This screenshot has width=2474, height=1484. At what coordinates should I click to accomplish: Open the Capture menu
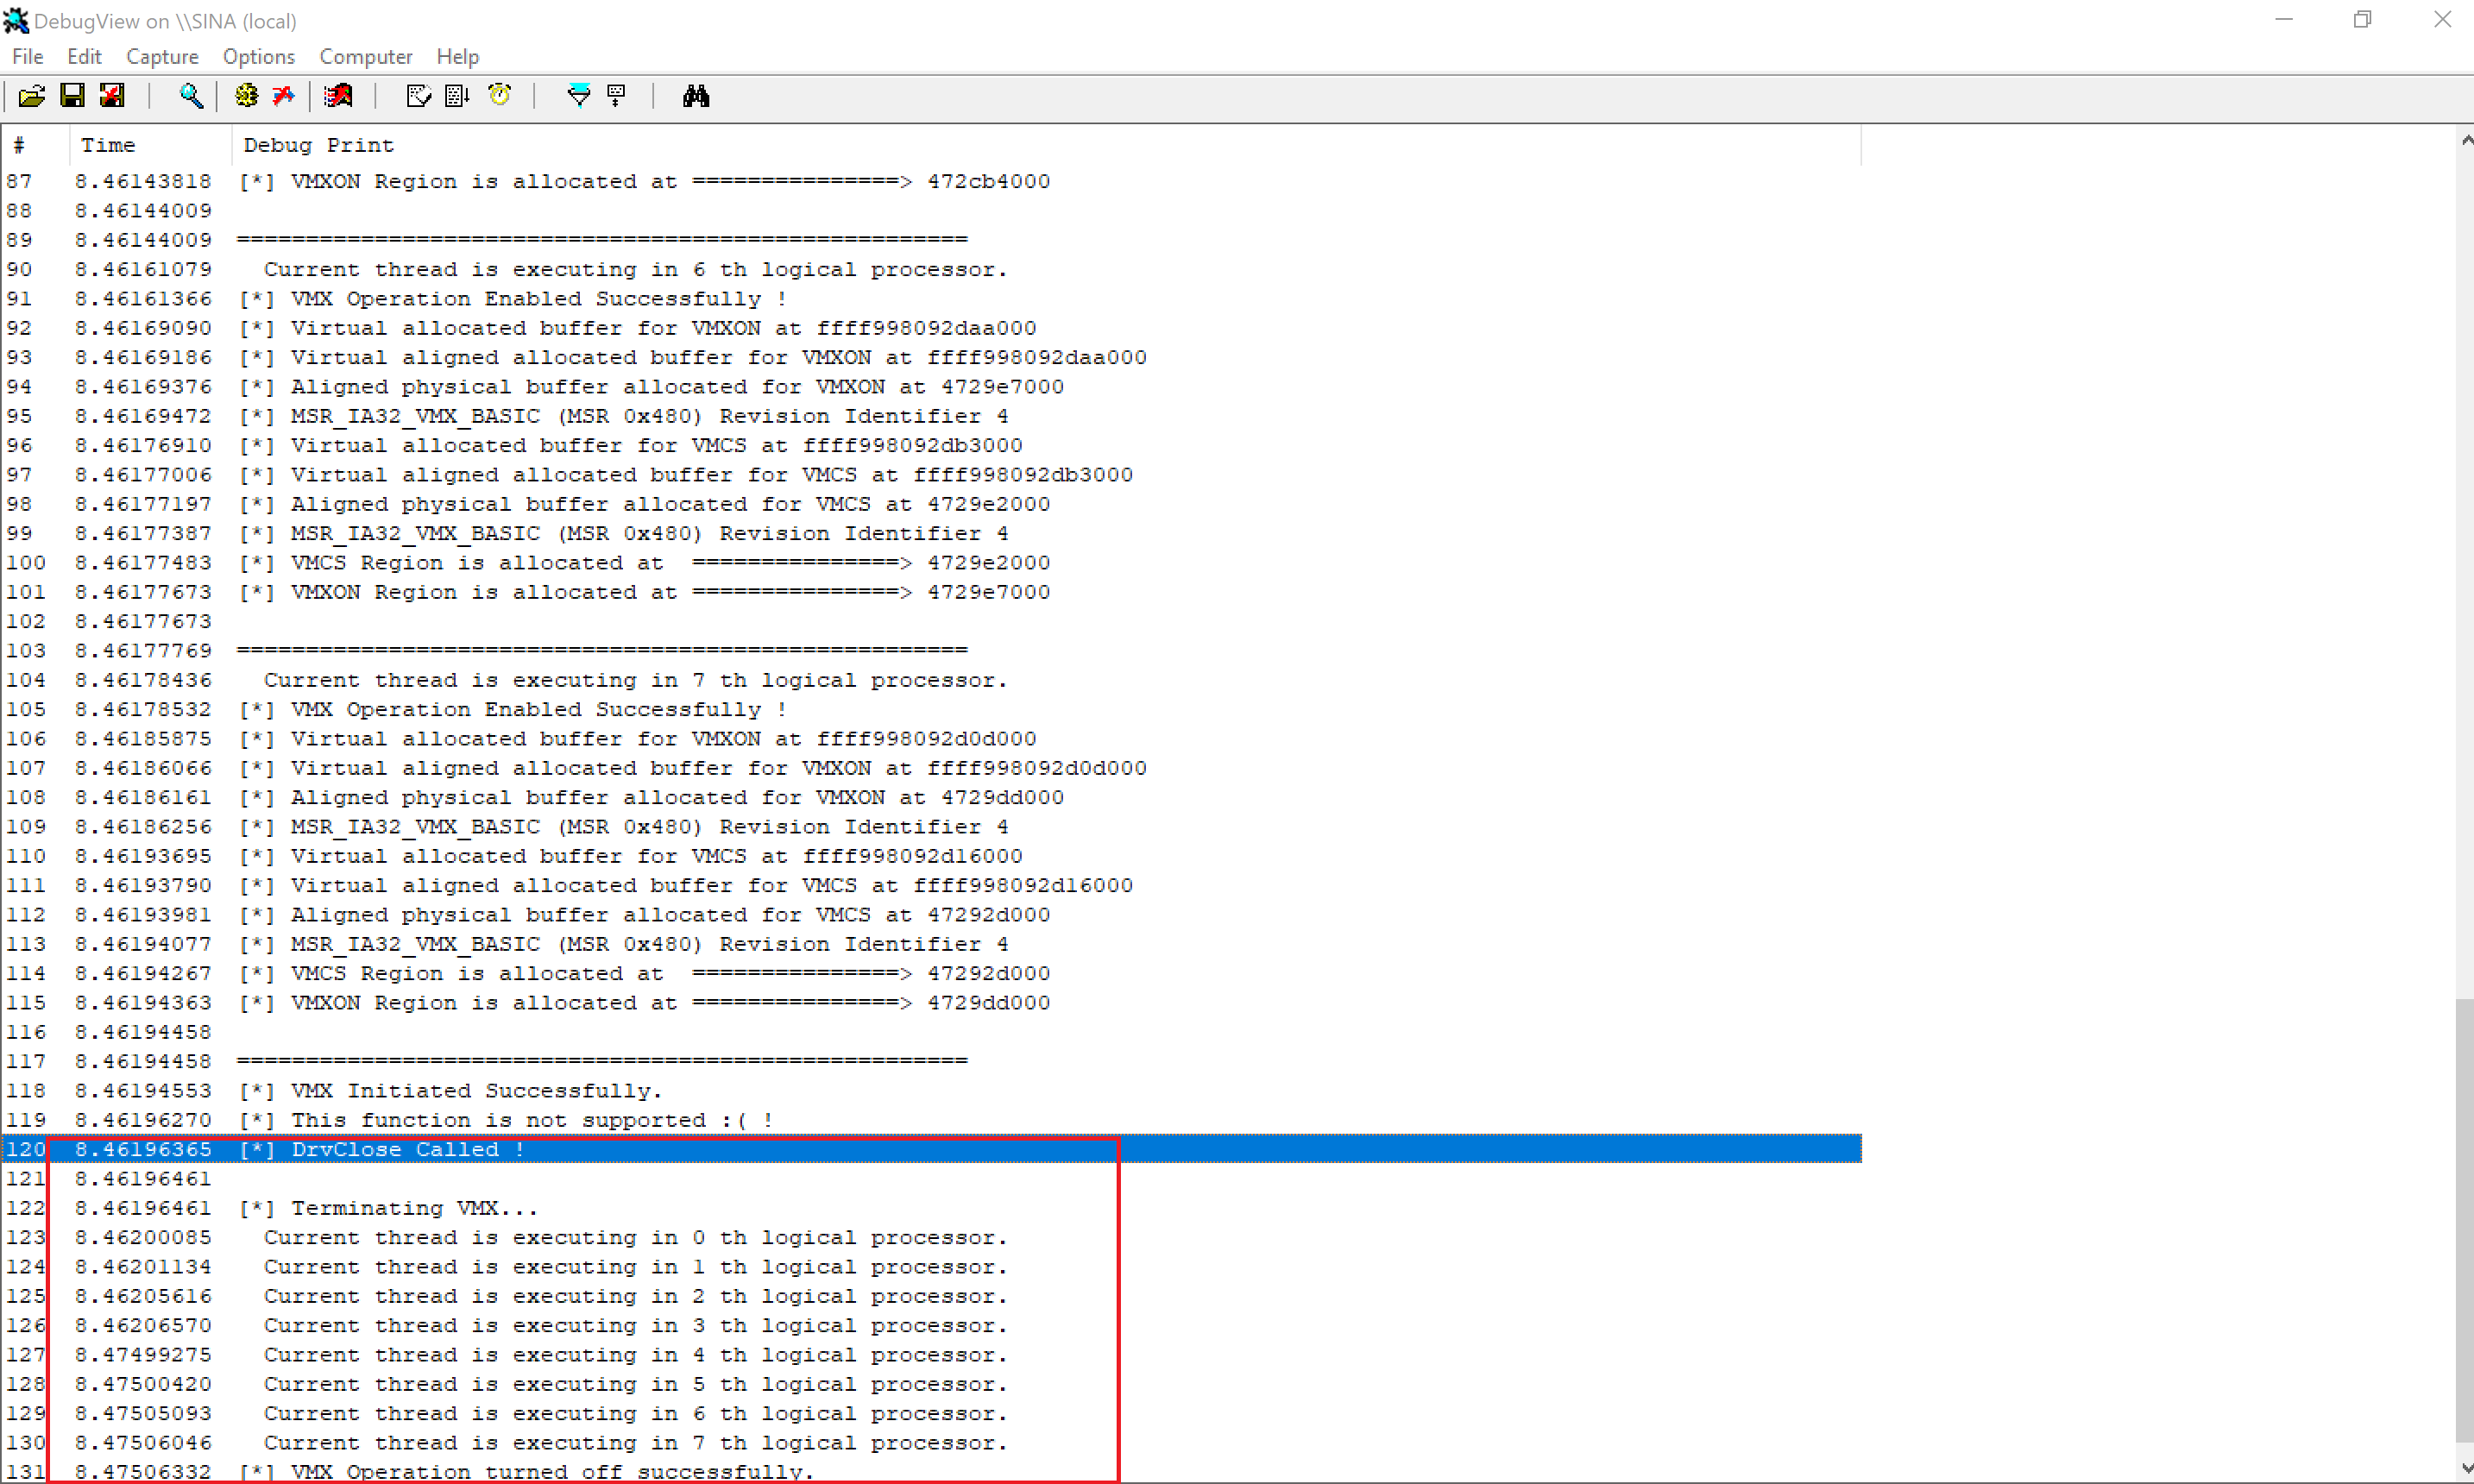pos(162,57)
